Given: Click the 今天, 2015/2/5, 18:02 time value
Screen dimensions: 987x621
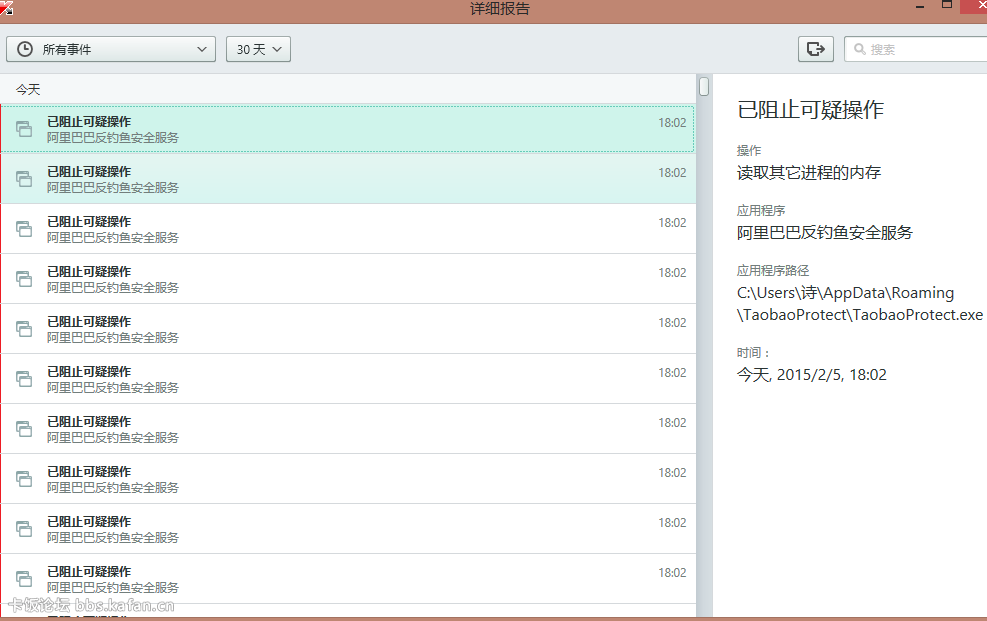Looking at the screenshot, I should click(x=811, y=375).
